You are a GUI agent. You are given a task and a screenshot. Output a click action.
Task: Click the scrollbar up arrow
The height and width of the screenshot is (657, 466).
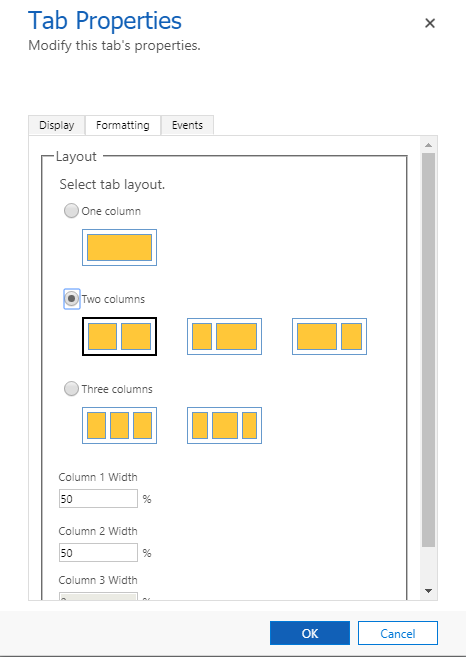pos(428,145)
